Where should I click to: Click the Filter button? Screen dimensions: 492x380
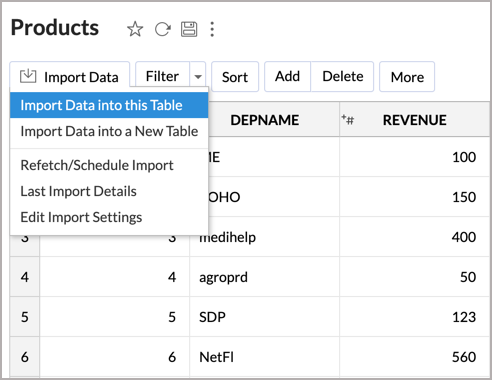coord(162,77)
